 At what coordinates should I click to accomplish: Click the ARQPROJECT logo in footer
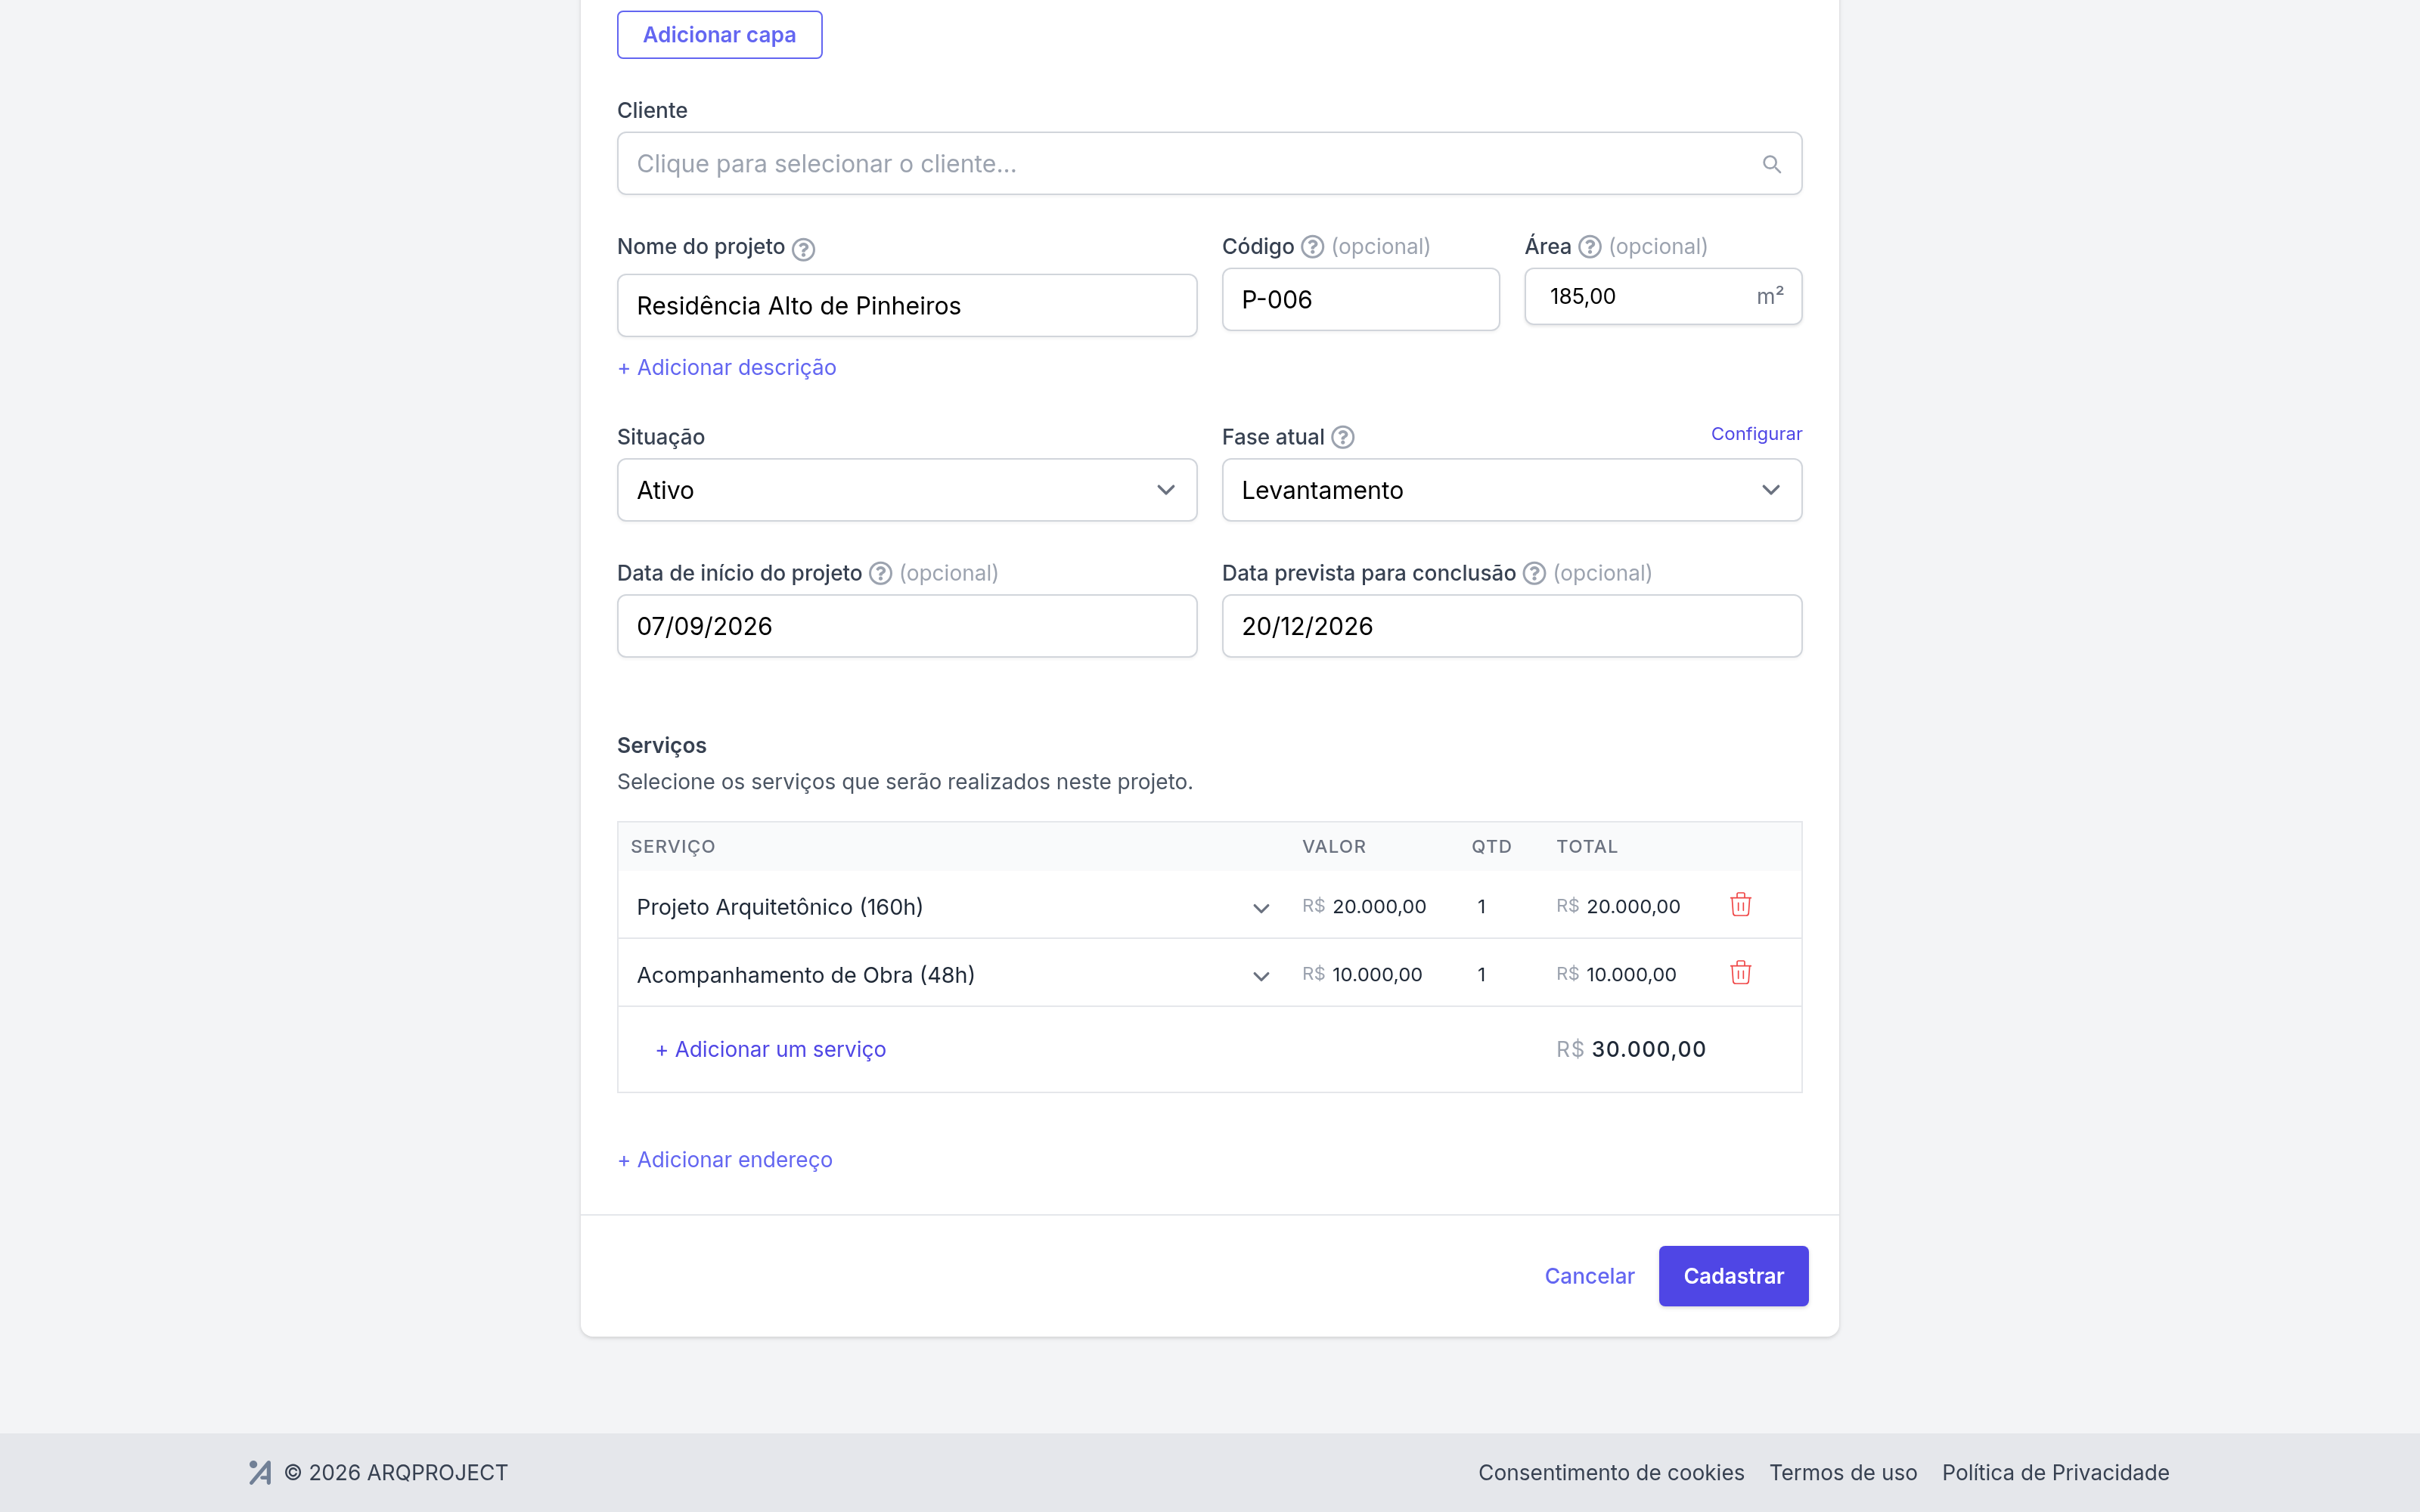point(260,1472)
